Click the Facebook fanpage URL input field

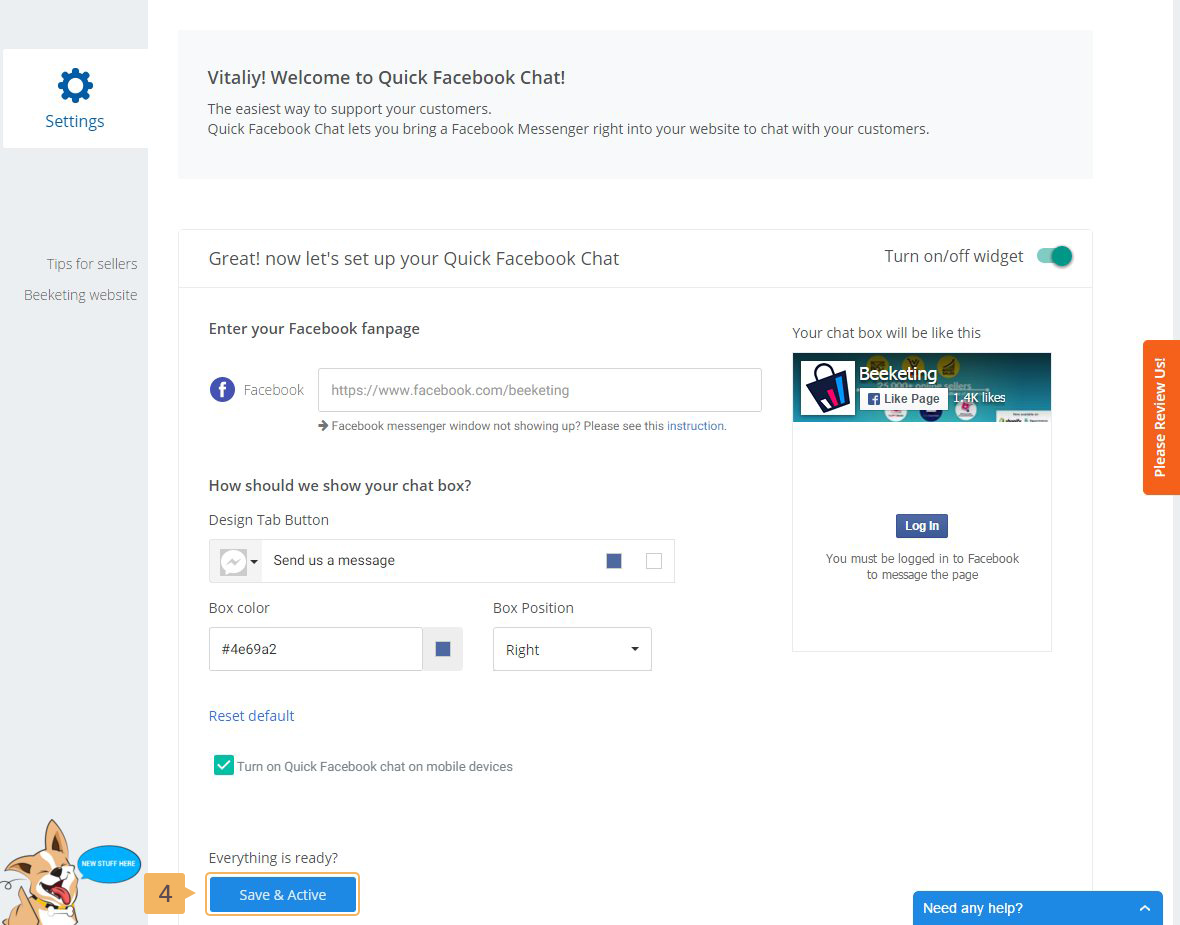coord(539,390)
